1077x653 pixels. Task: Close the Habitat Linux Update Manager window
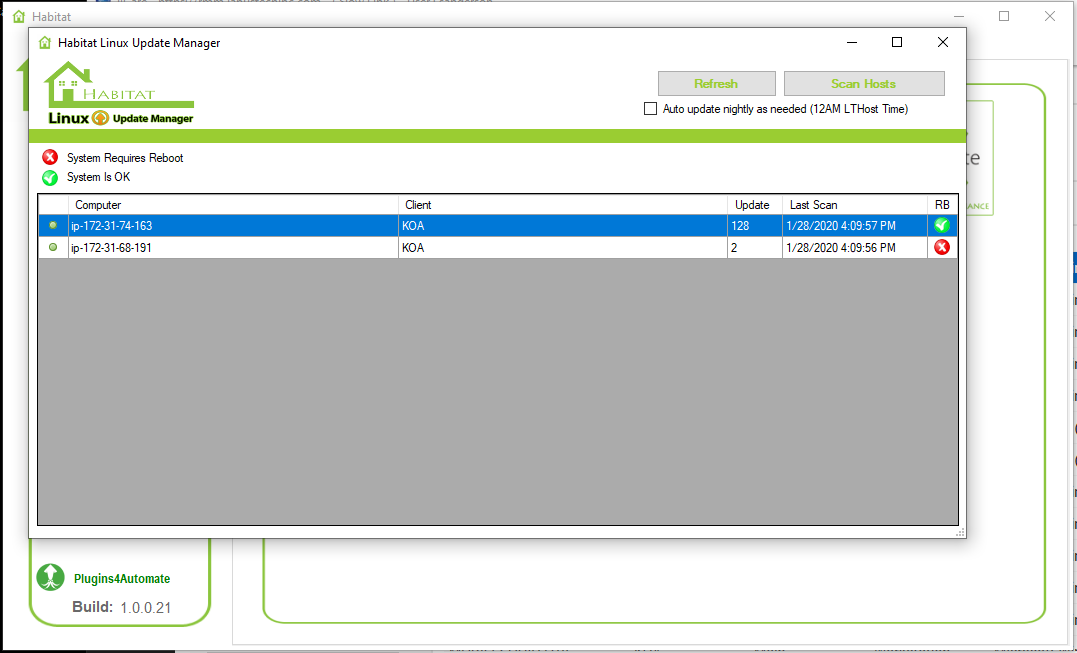(942, 43)
